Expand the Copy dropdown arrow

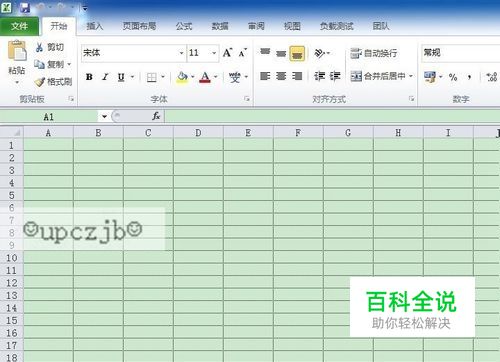point(69,64)
